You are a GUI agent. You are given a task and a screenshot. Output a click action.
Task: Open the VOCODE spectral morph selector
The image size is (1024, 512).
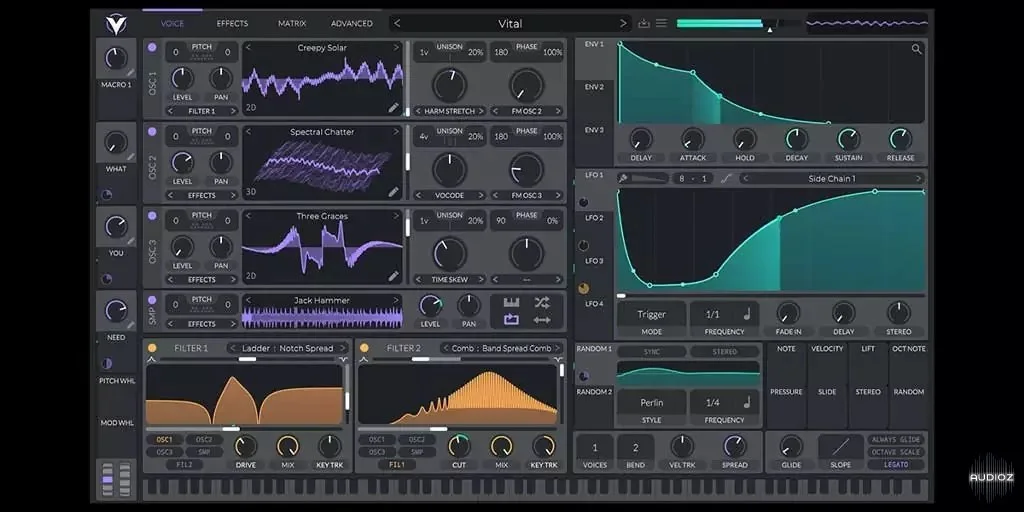450,195
